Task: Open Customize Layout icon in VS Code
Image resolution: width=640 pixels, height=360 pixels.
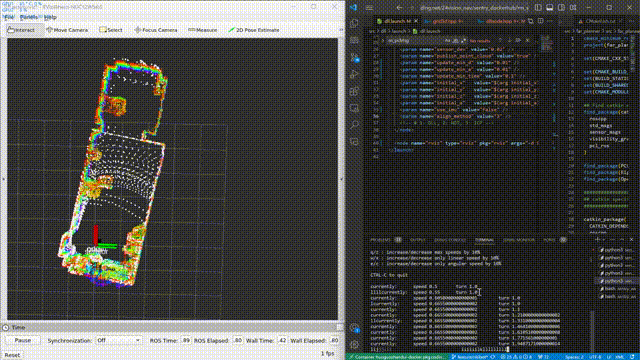Action: tap(573, 7)
